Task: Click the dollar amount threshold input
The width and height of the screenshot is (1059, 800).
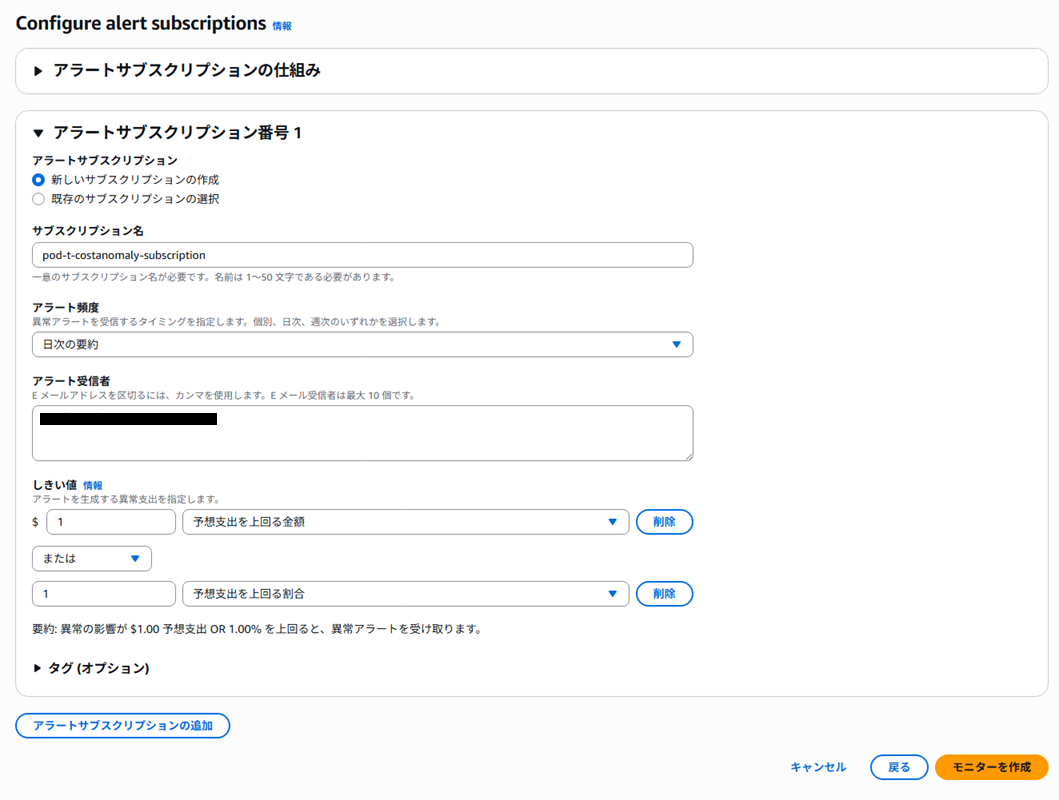Action: (111, 522)
